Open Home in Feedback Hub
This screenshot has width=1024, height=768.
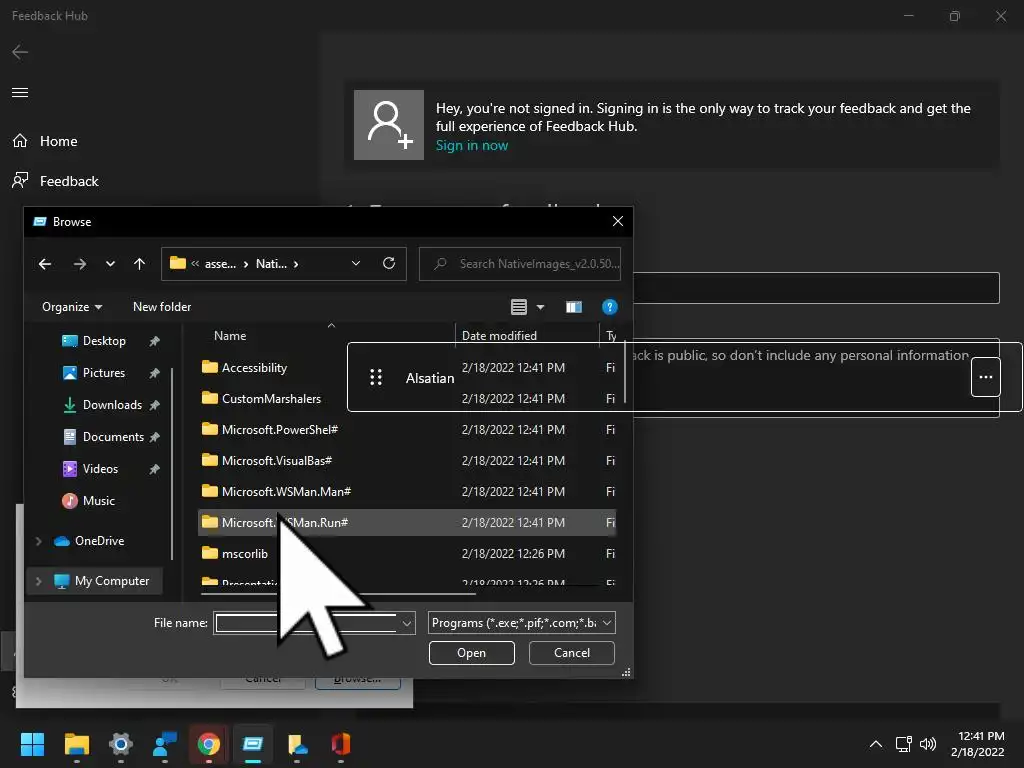45,141
